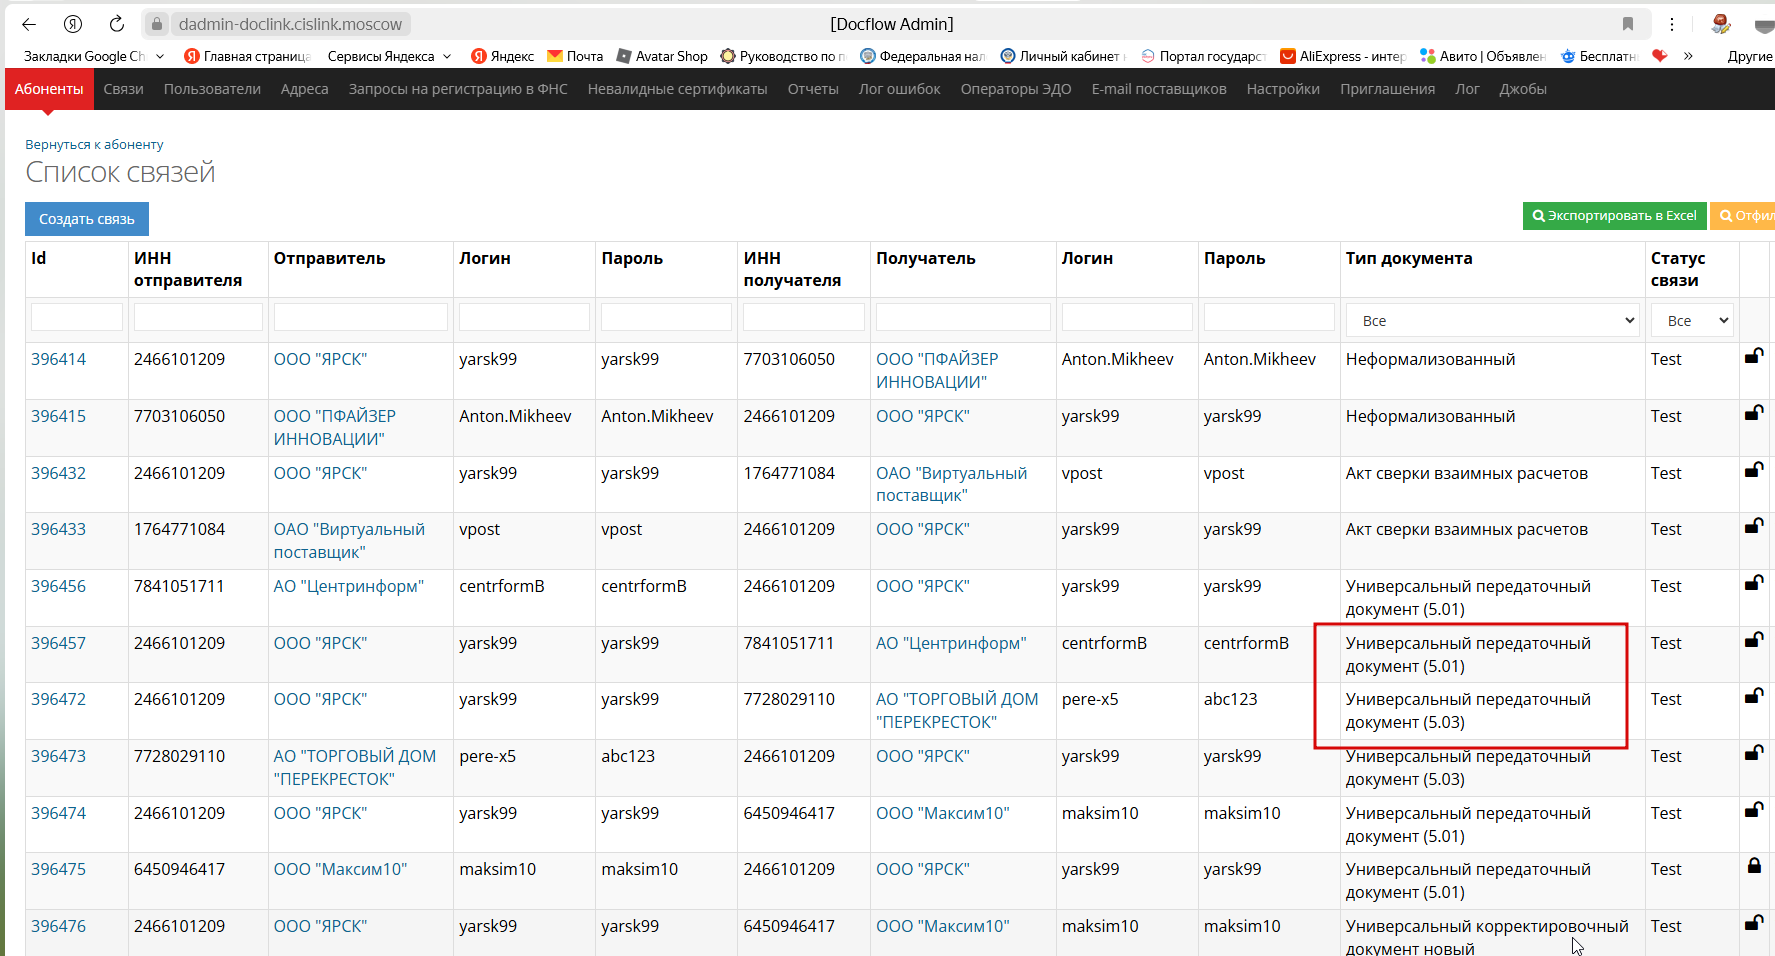Viewport: 1775px width, 956px height.
Task: Open the Личный кабинет bookmark
Action: coord(1063,56)
